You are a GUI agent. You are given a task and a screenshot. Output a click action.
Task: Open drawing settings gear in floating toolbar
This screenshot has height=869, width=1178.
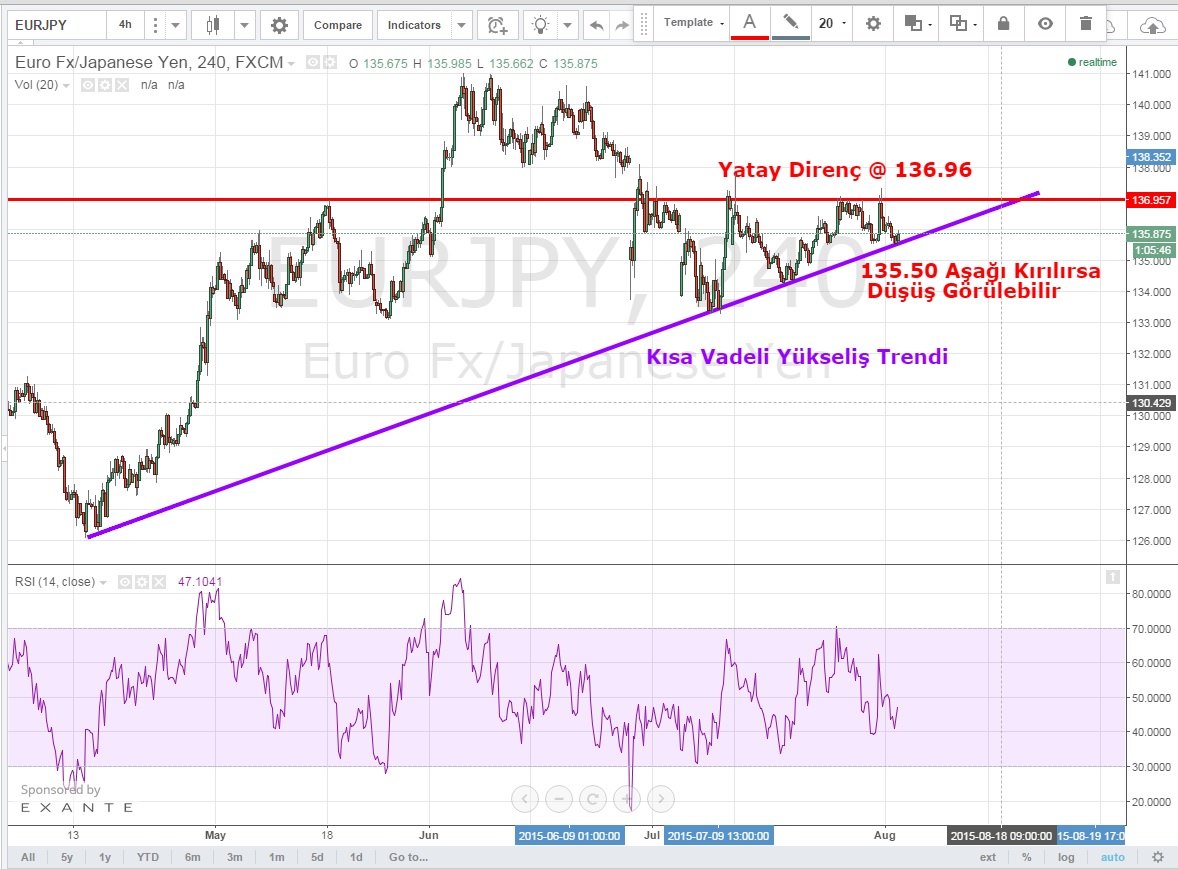tap(873, 23)
